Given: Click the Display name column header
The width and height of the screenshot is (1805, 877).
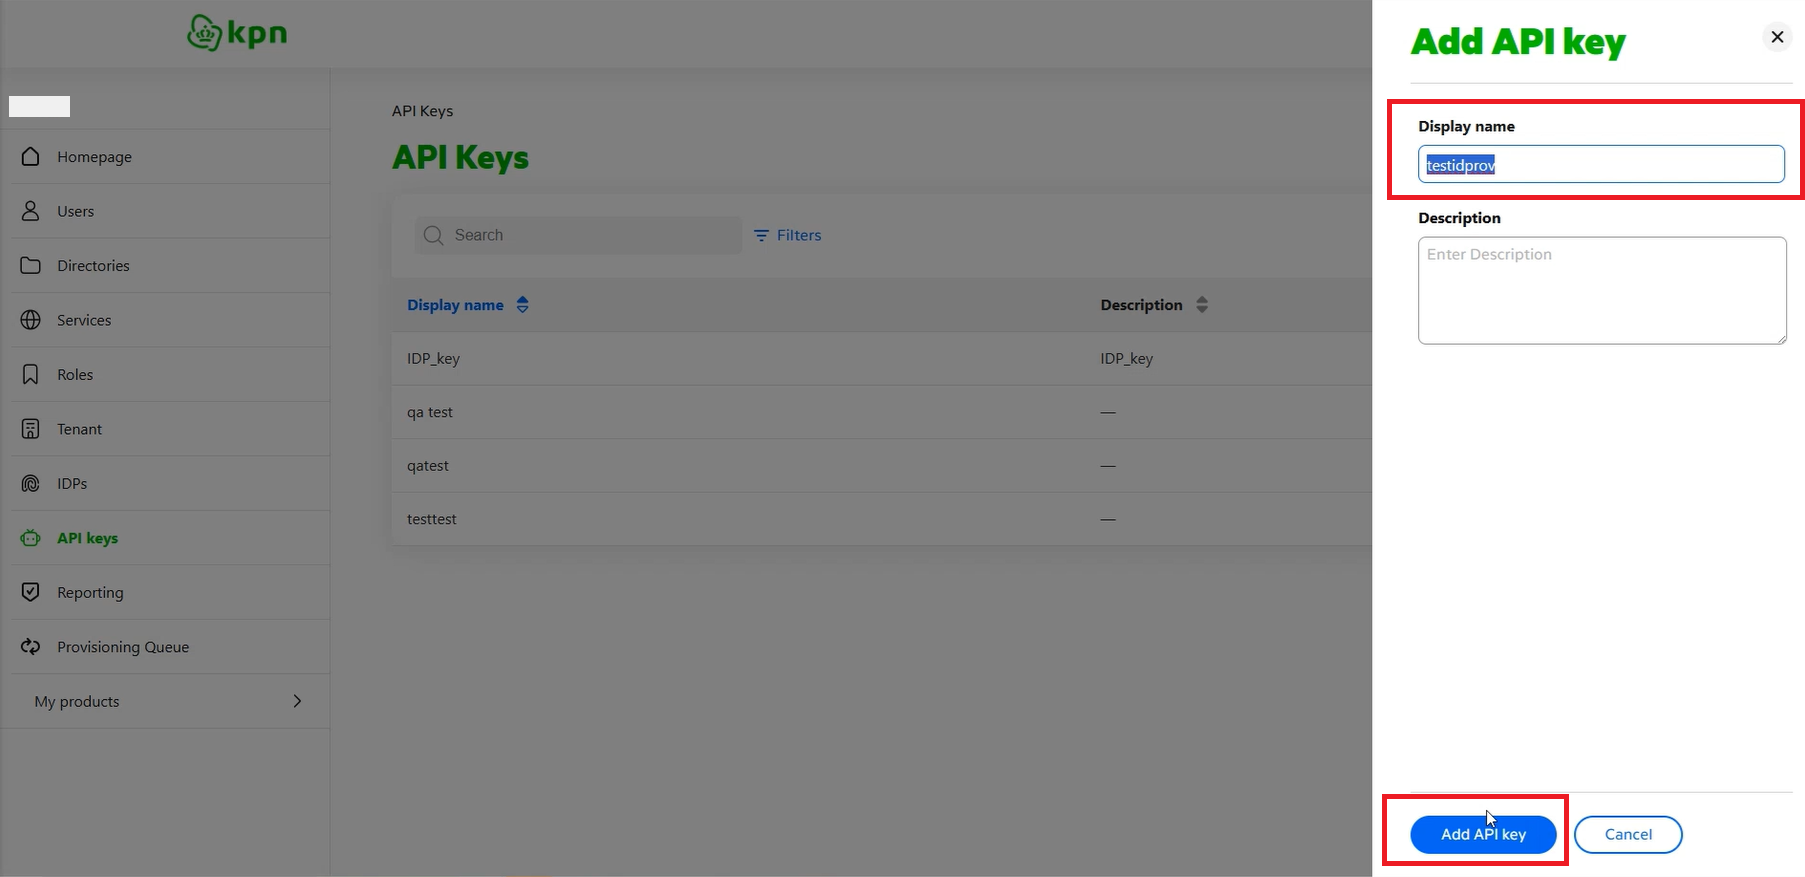Looking at the screenshot, I should (455, 305).
